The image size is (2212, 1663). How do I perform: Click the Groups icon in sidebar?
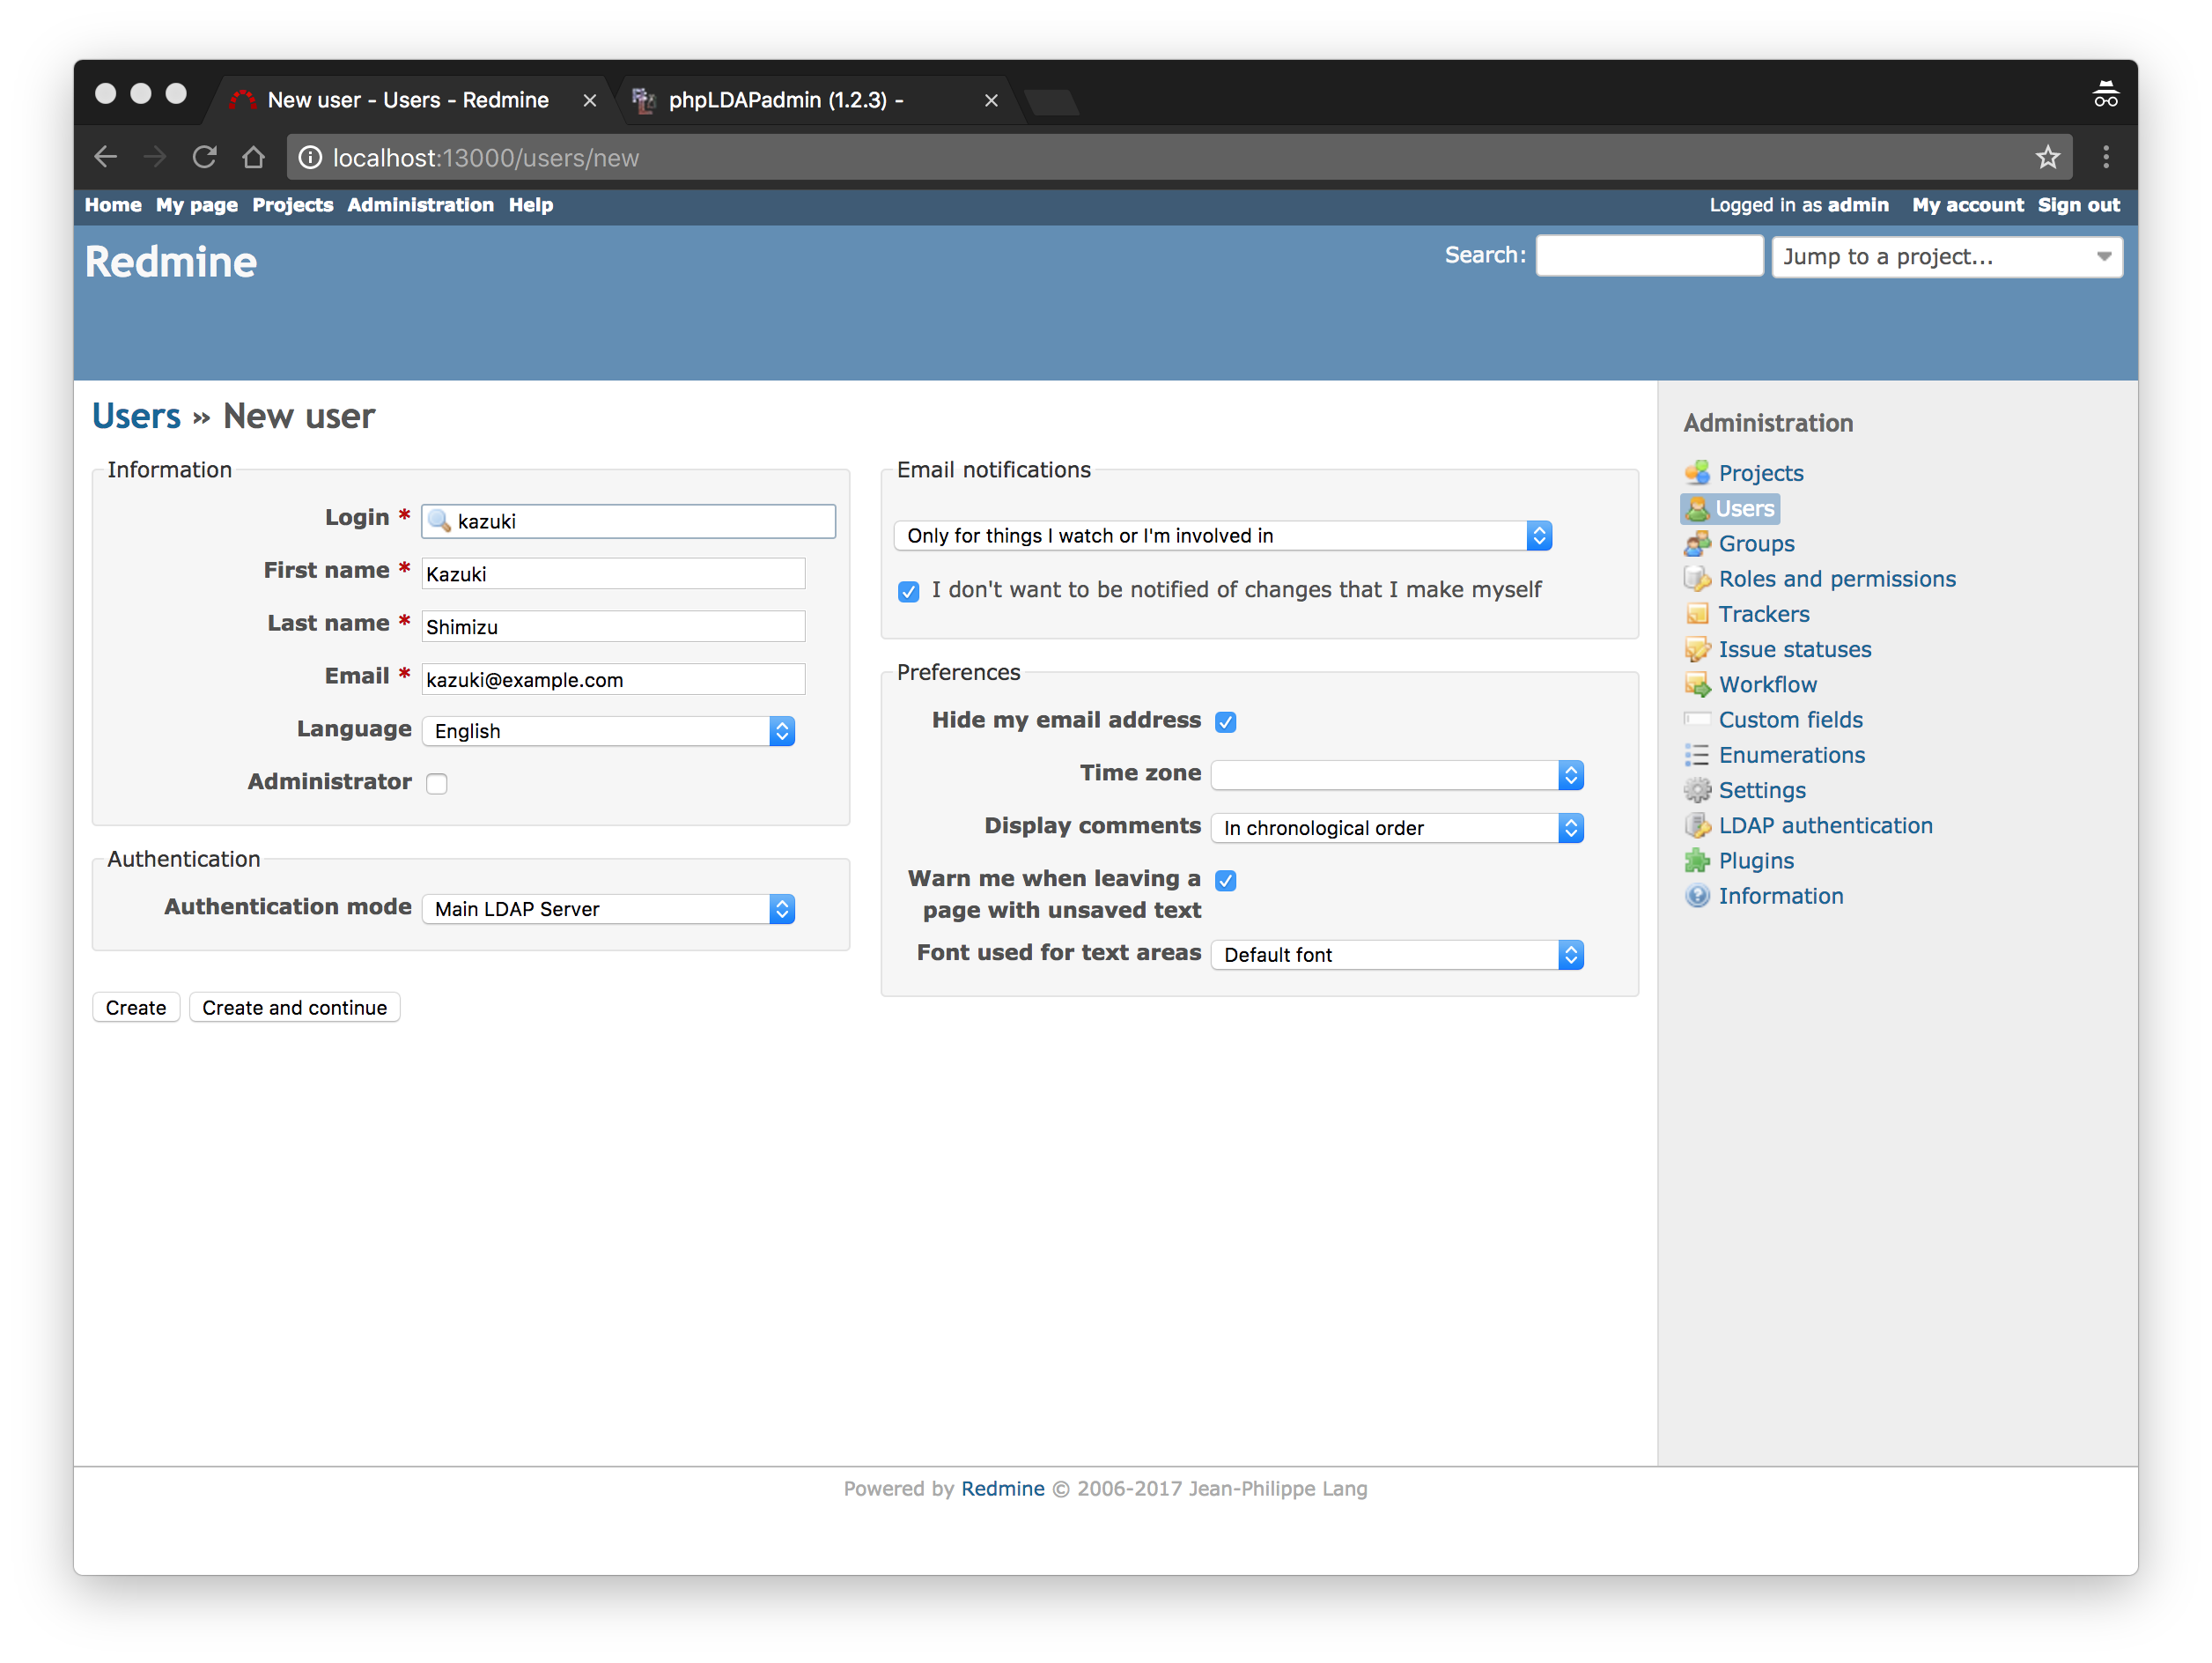[1697, 544]
